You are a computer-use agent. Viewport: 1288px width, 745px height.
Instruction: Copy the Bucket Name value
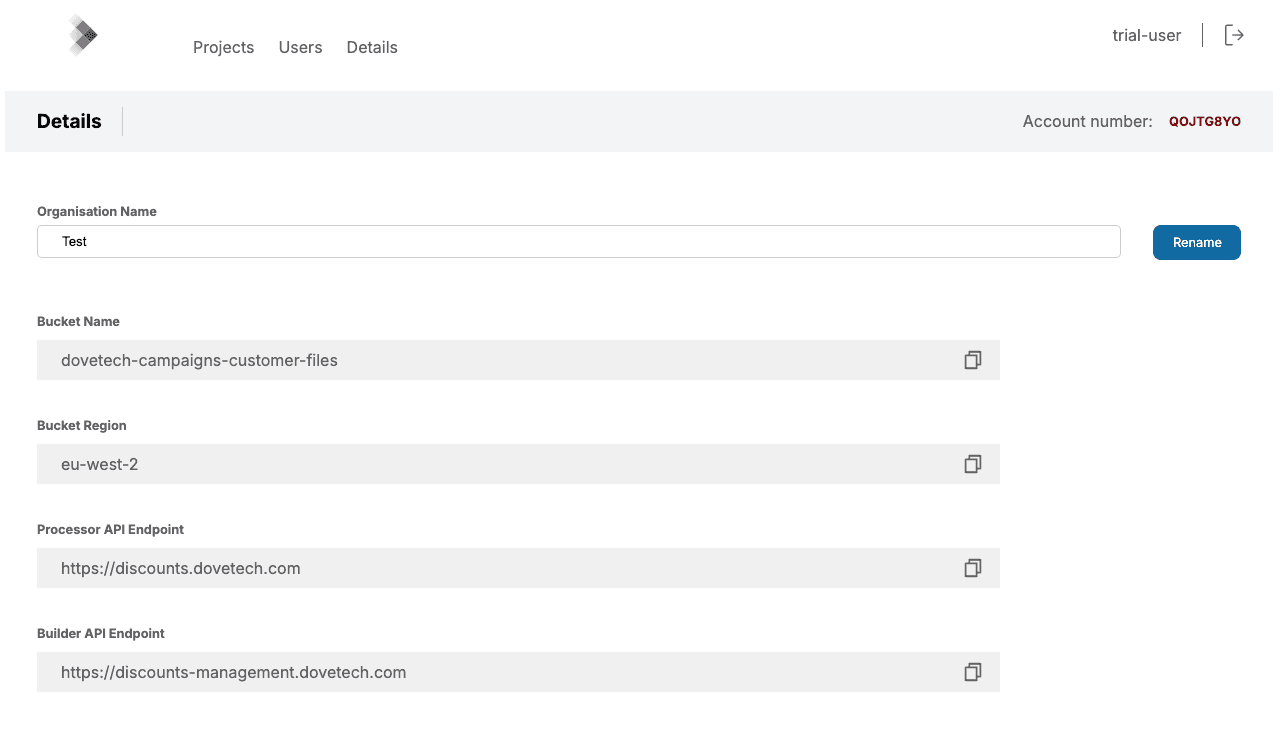pos(972,360)
